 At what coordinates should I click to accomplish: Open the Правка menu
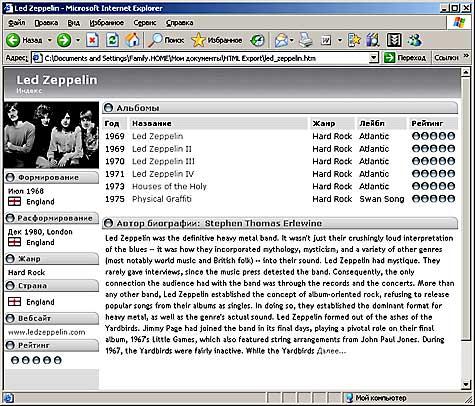coord(46,23)
